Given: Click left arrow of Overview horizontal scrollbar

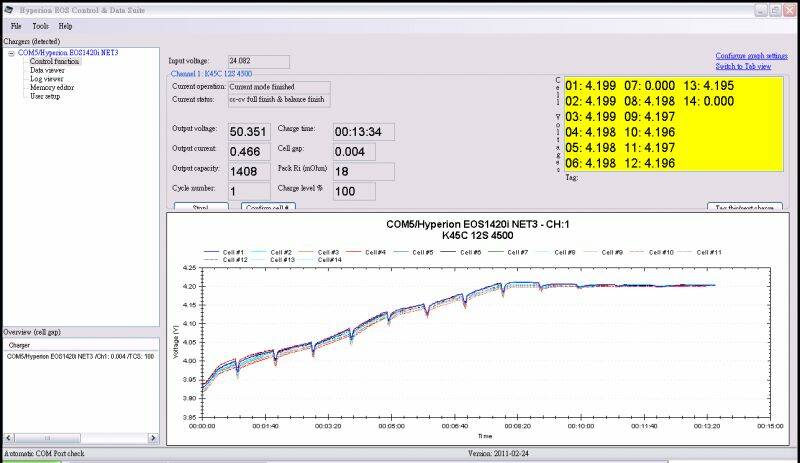Looking at the screenshot, I should pos(9,438).
